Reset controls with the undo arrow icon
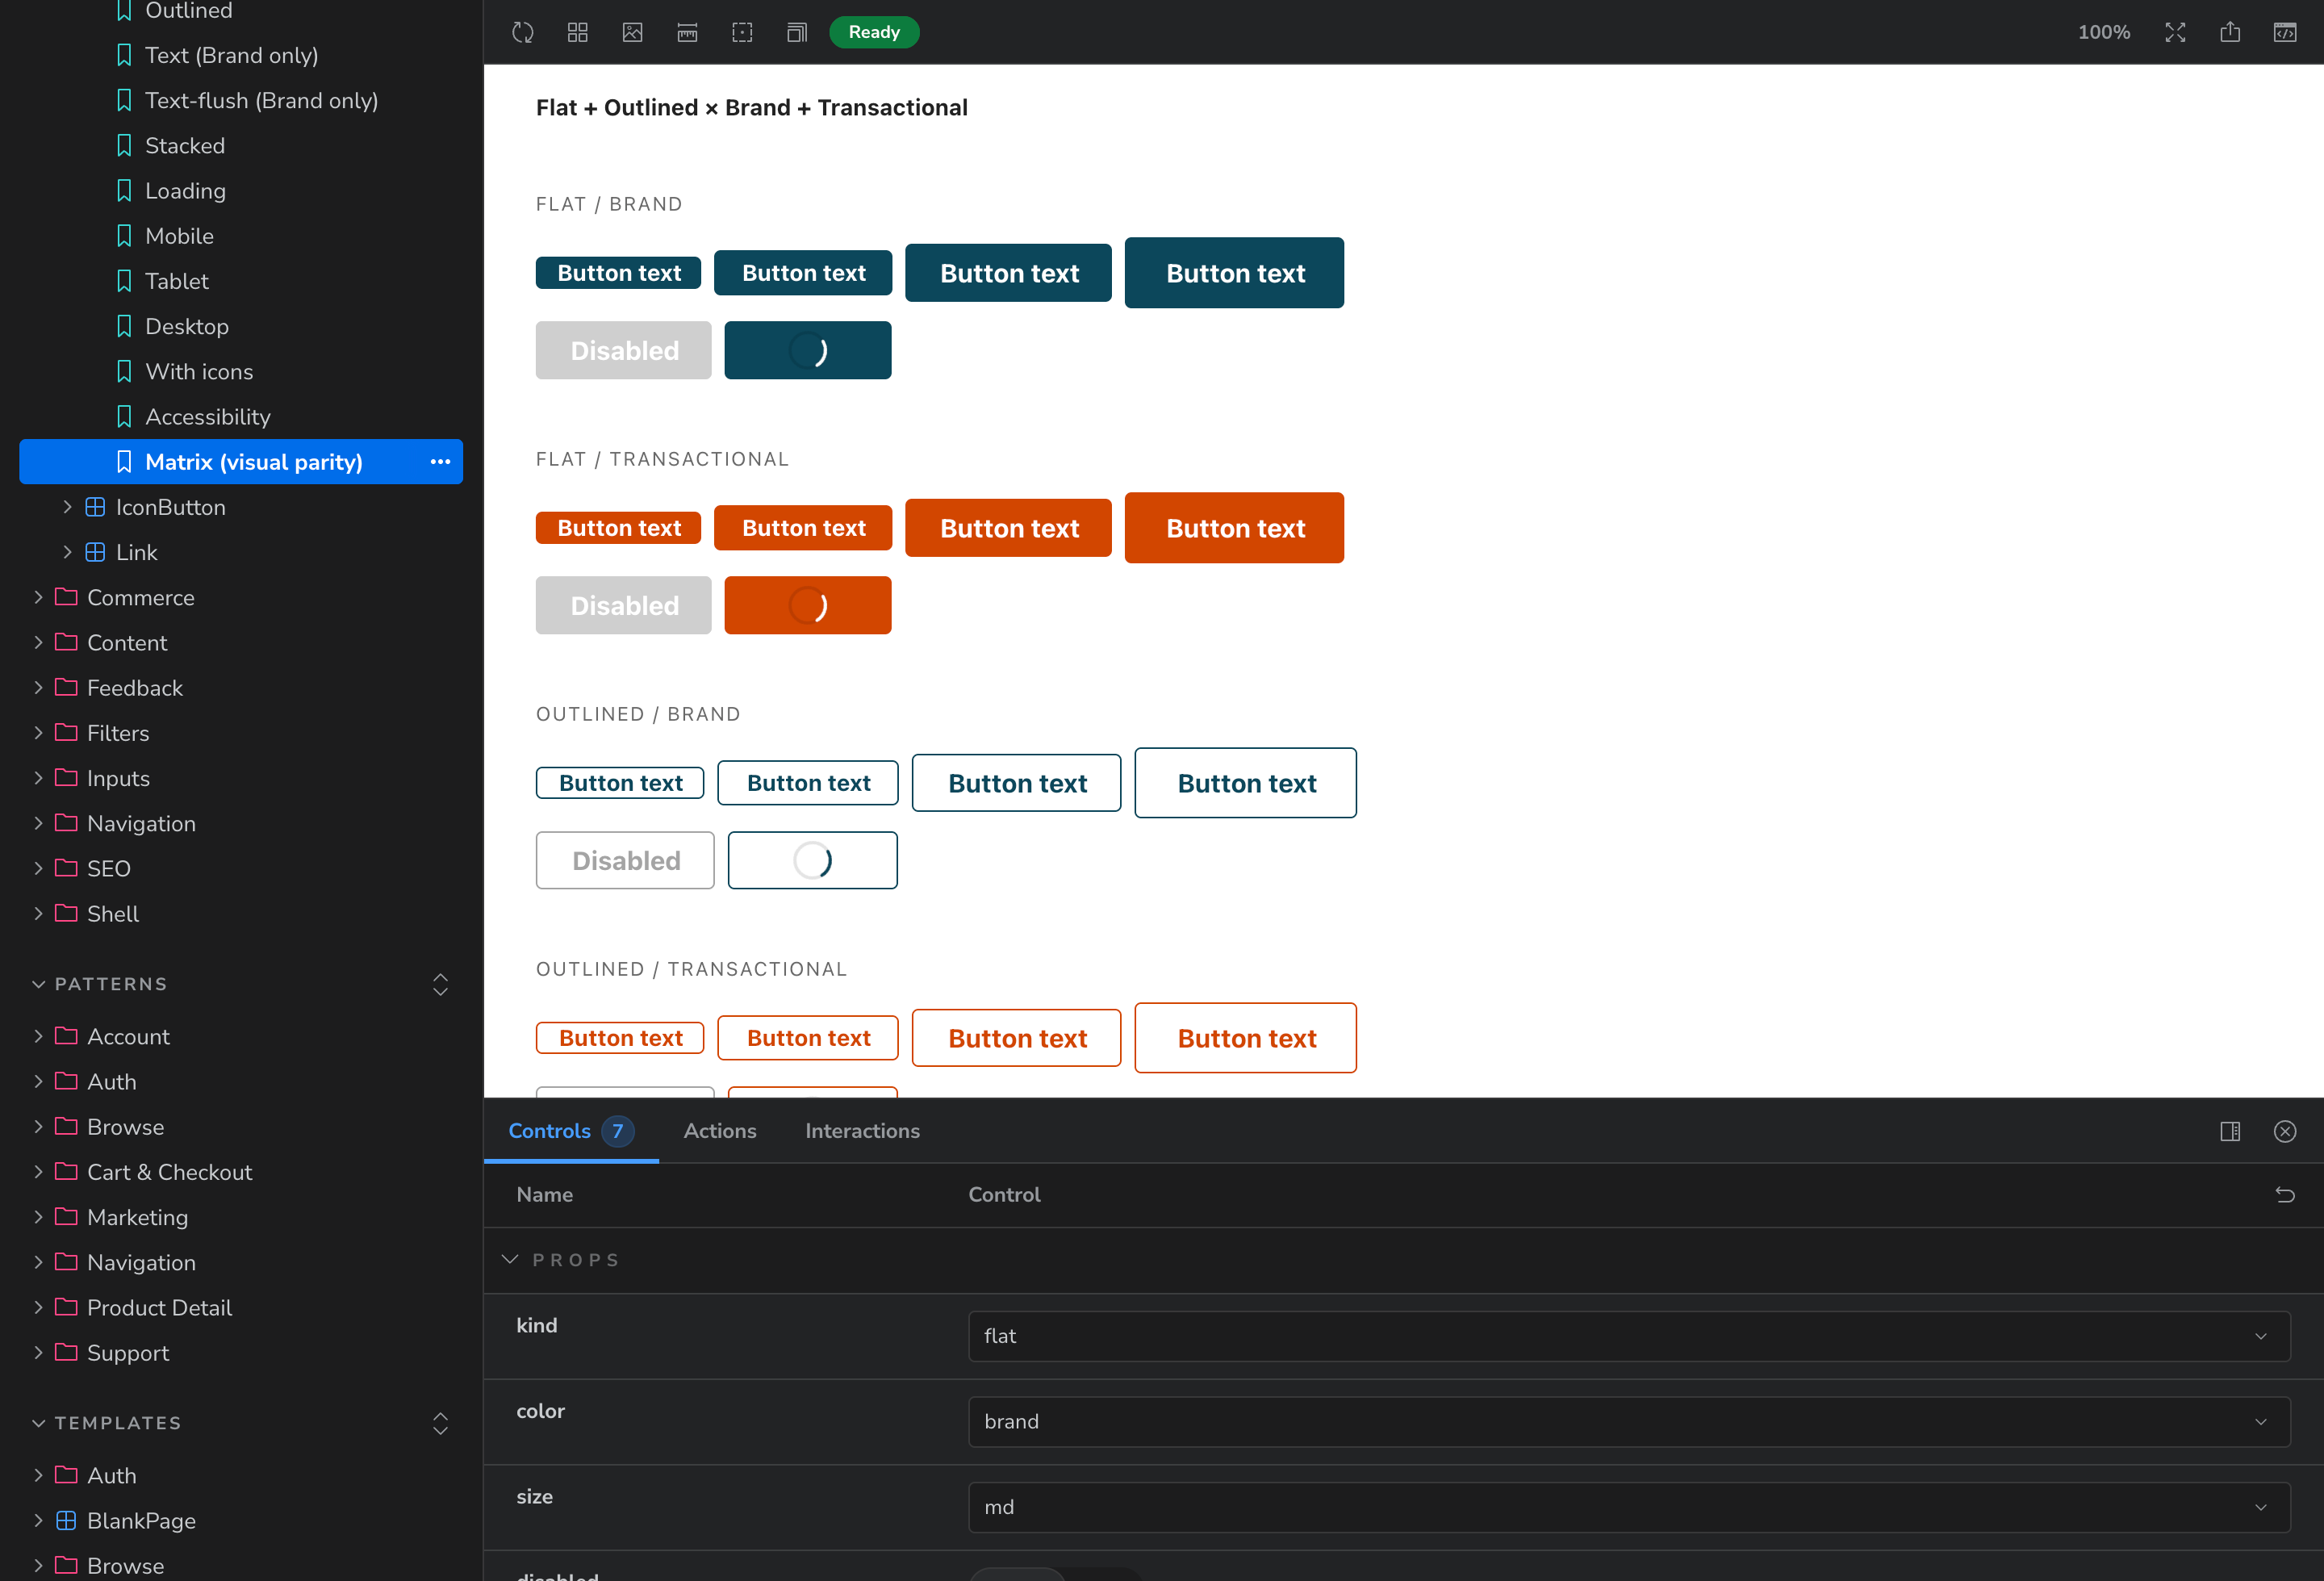 coord(2285,1194)
